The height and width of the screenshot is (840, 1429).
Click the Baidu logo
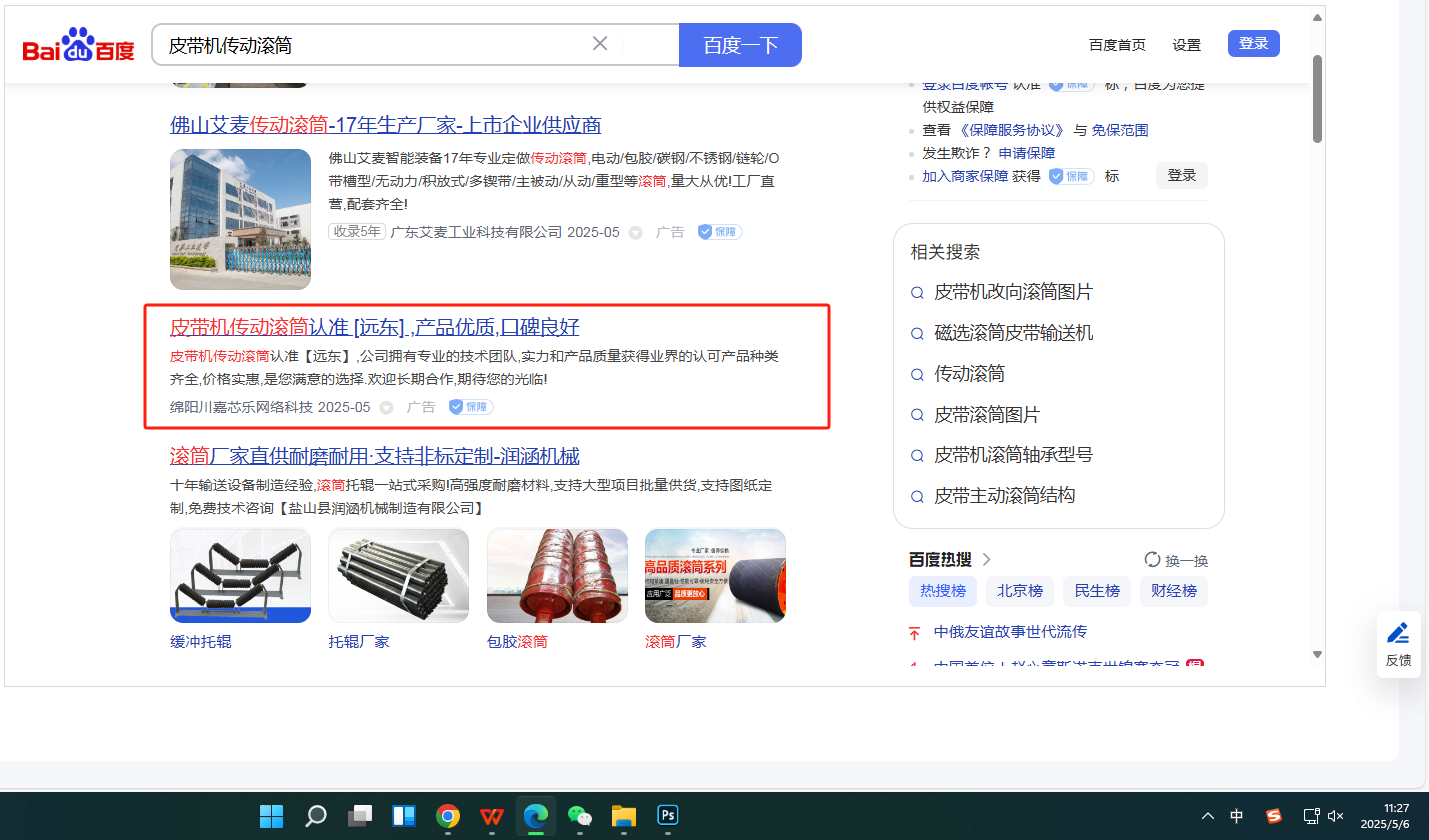click(x=79, y=46)
